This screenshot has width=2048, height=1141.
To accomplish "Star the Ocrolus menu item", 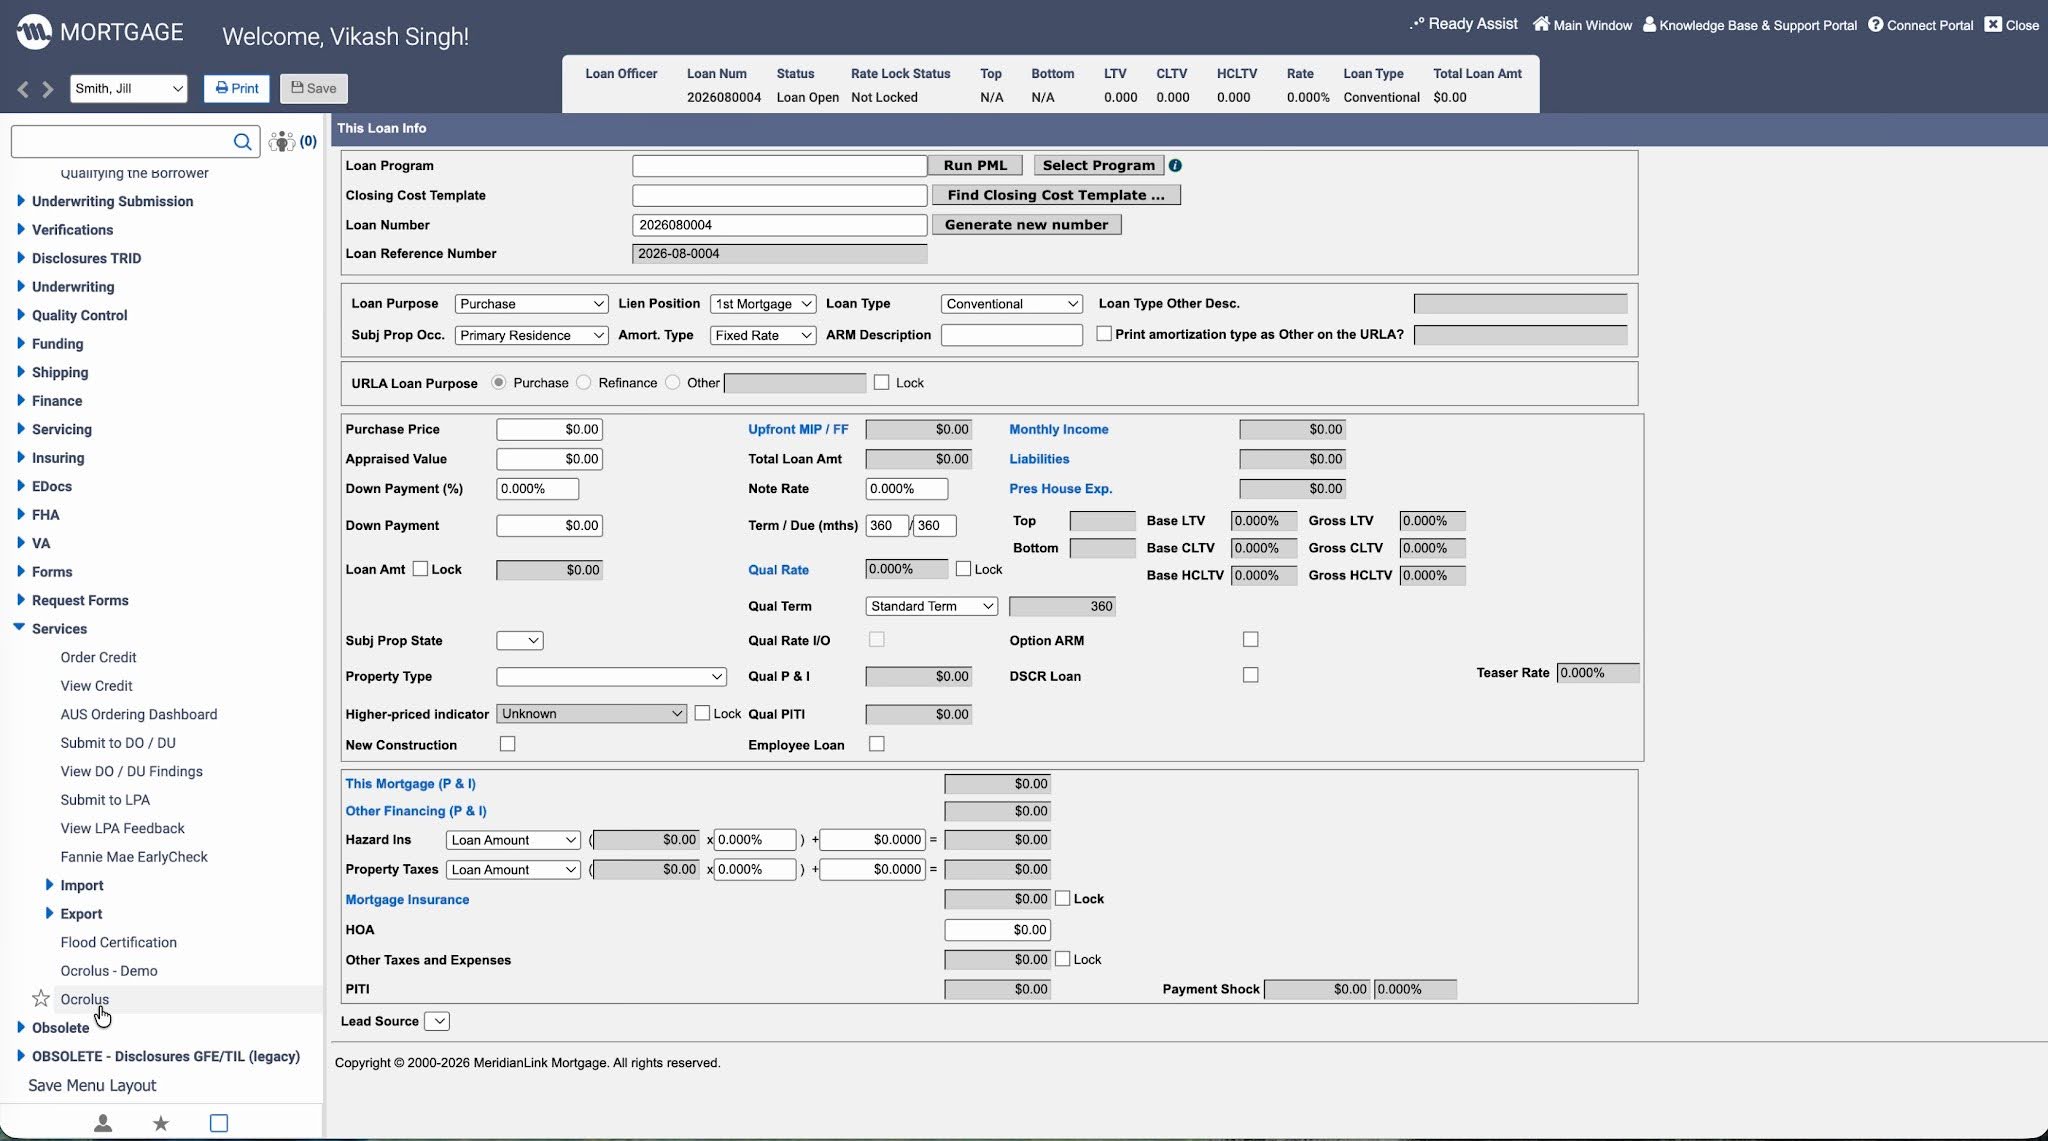I will click(41, 999).
